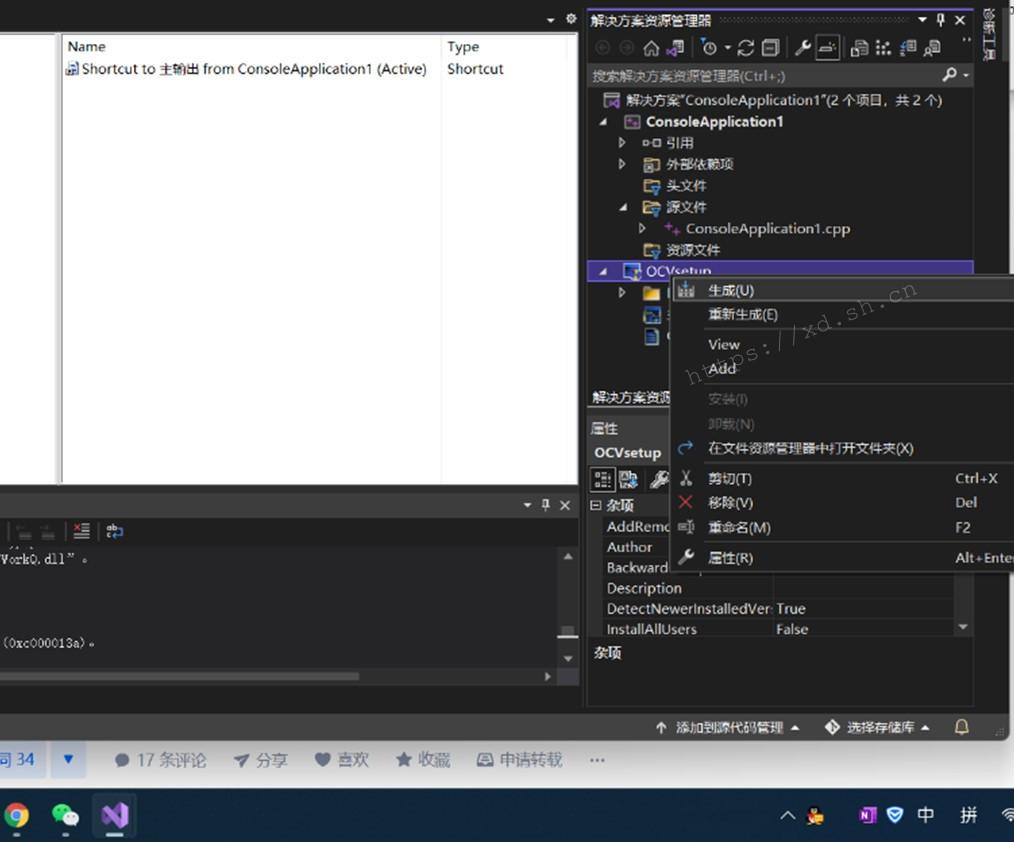The width and height of the screenshot is (1014, 842).
Task: Expand the 引用 node under ConsoleApplication1
Action: (621, 142)
